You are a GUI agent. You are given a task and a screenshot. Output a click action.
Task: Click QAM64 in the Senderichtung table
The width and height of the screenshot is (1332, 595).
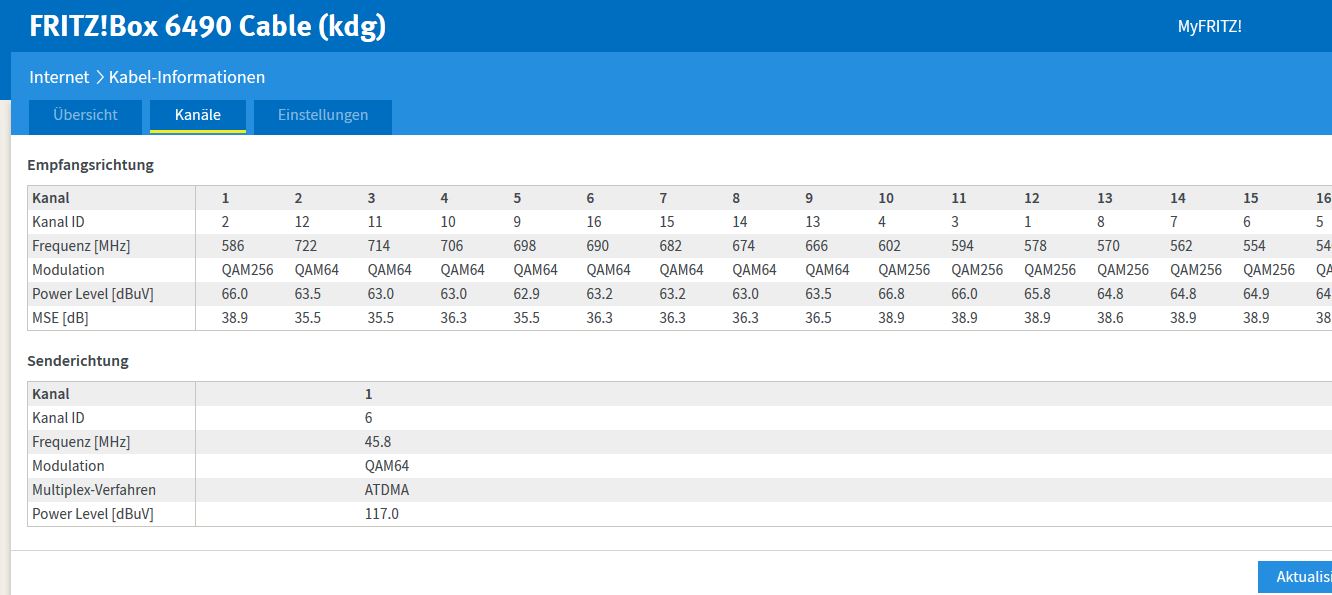coord(387,466)
